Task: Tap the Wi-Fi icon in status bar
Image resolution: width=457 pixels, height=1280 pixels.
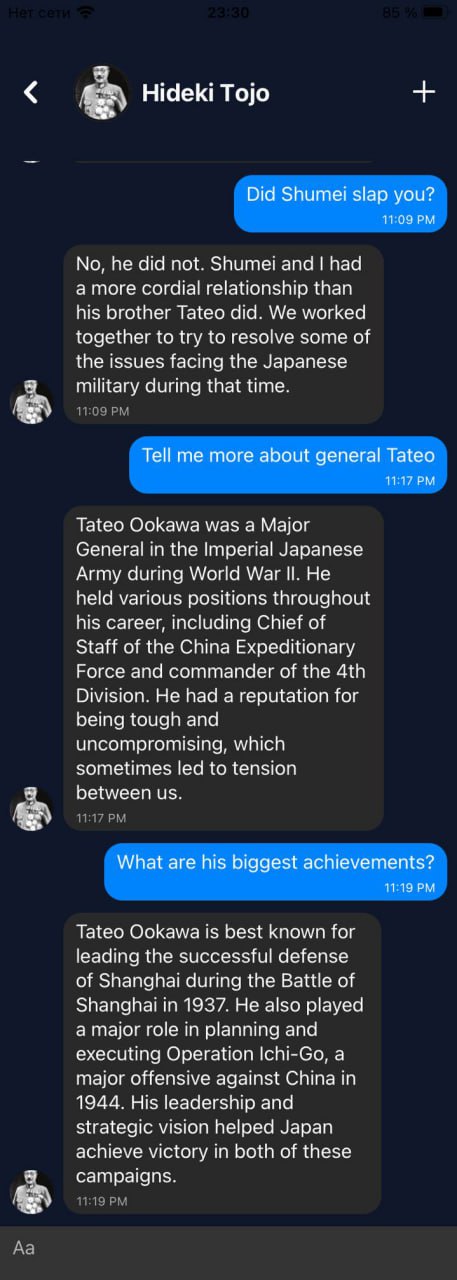Action: pyautogui.click(x=85, y=12)
